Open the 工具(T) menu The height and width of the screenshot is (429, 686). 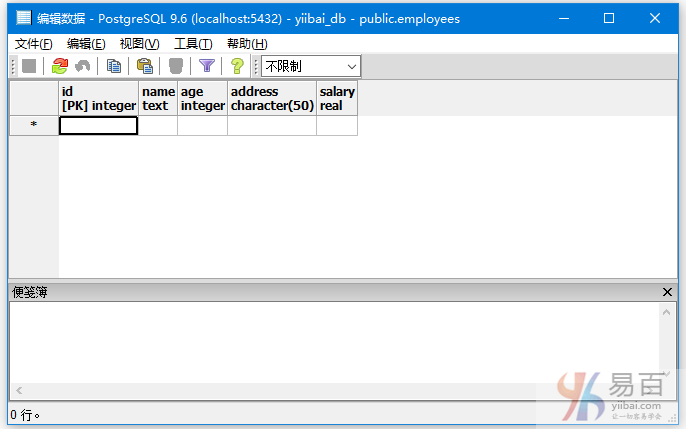[x=193, y=43]
